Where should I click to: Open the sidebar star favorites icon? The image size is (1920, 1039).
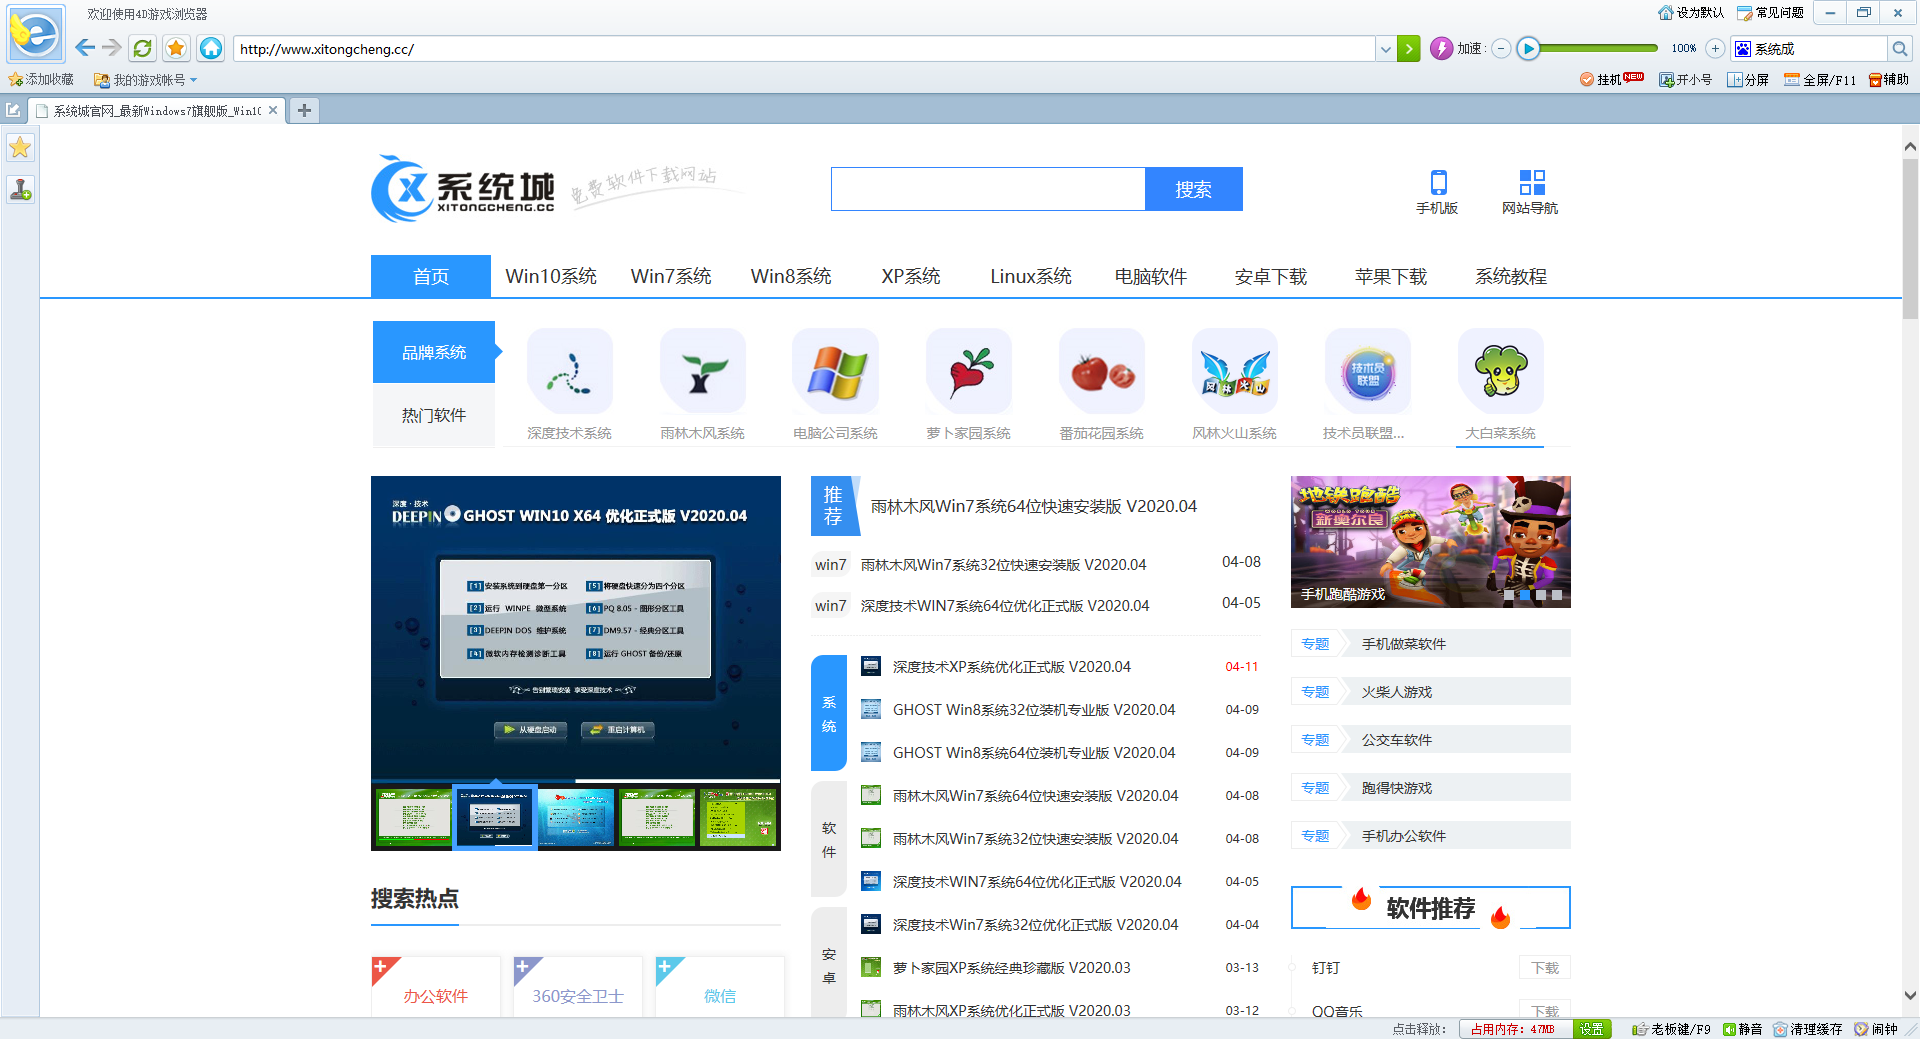tap(20, 147)
